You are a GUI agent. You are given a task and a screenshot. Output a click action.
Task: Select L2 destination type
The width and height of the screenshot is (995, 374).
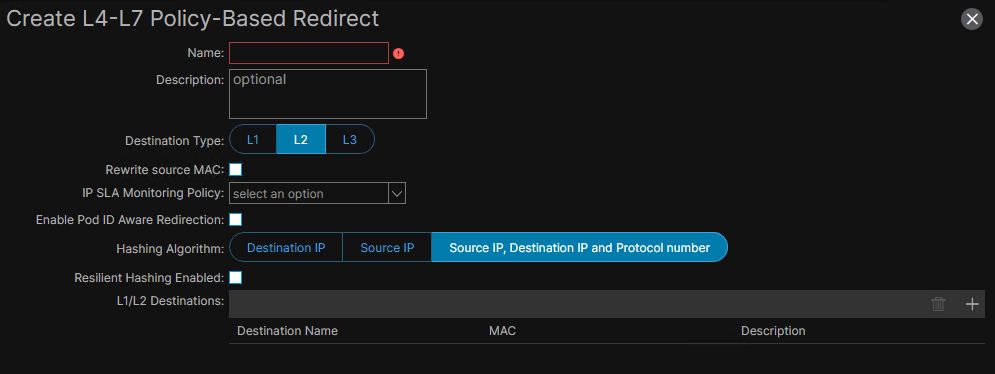point(301,139)
